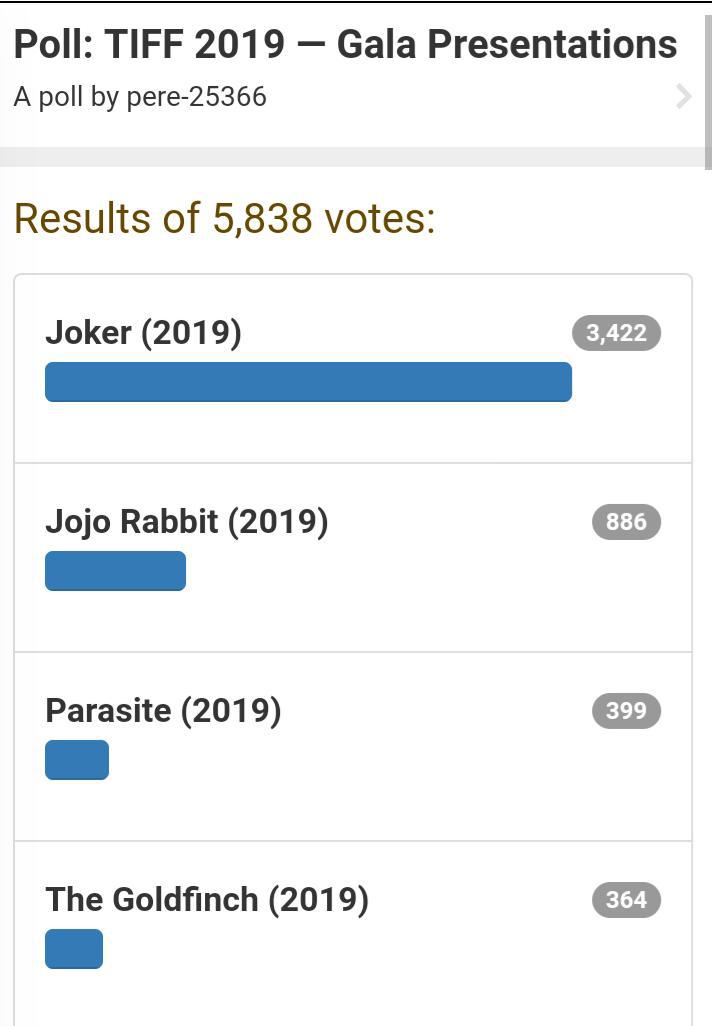712x1026 pixels.
Task: Click the Parasite results bar
Action: click(x=77, y=760)
